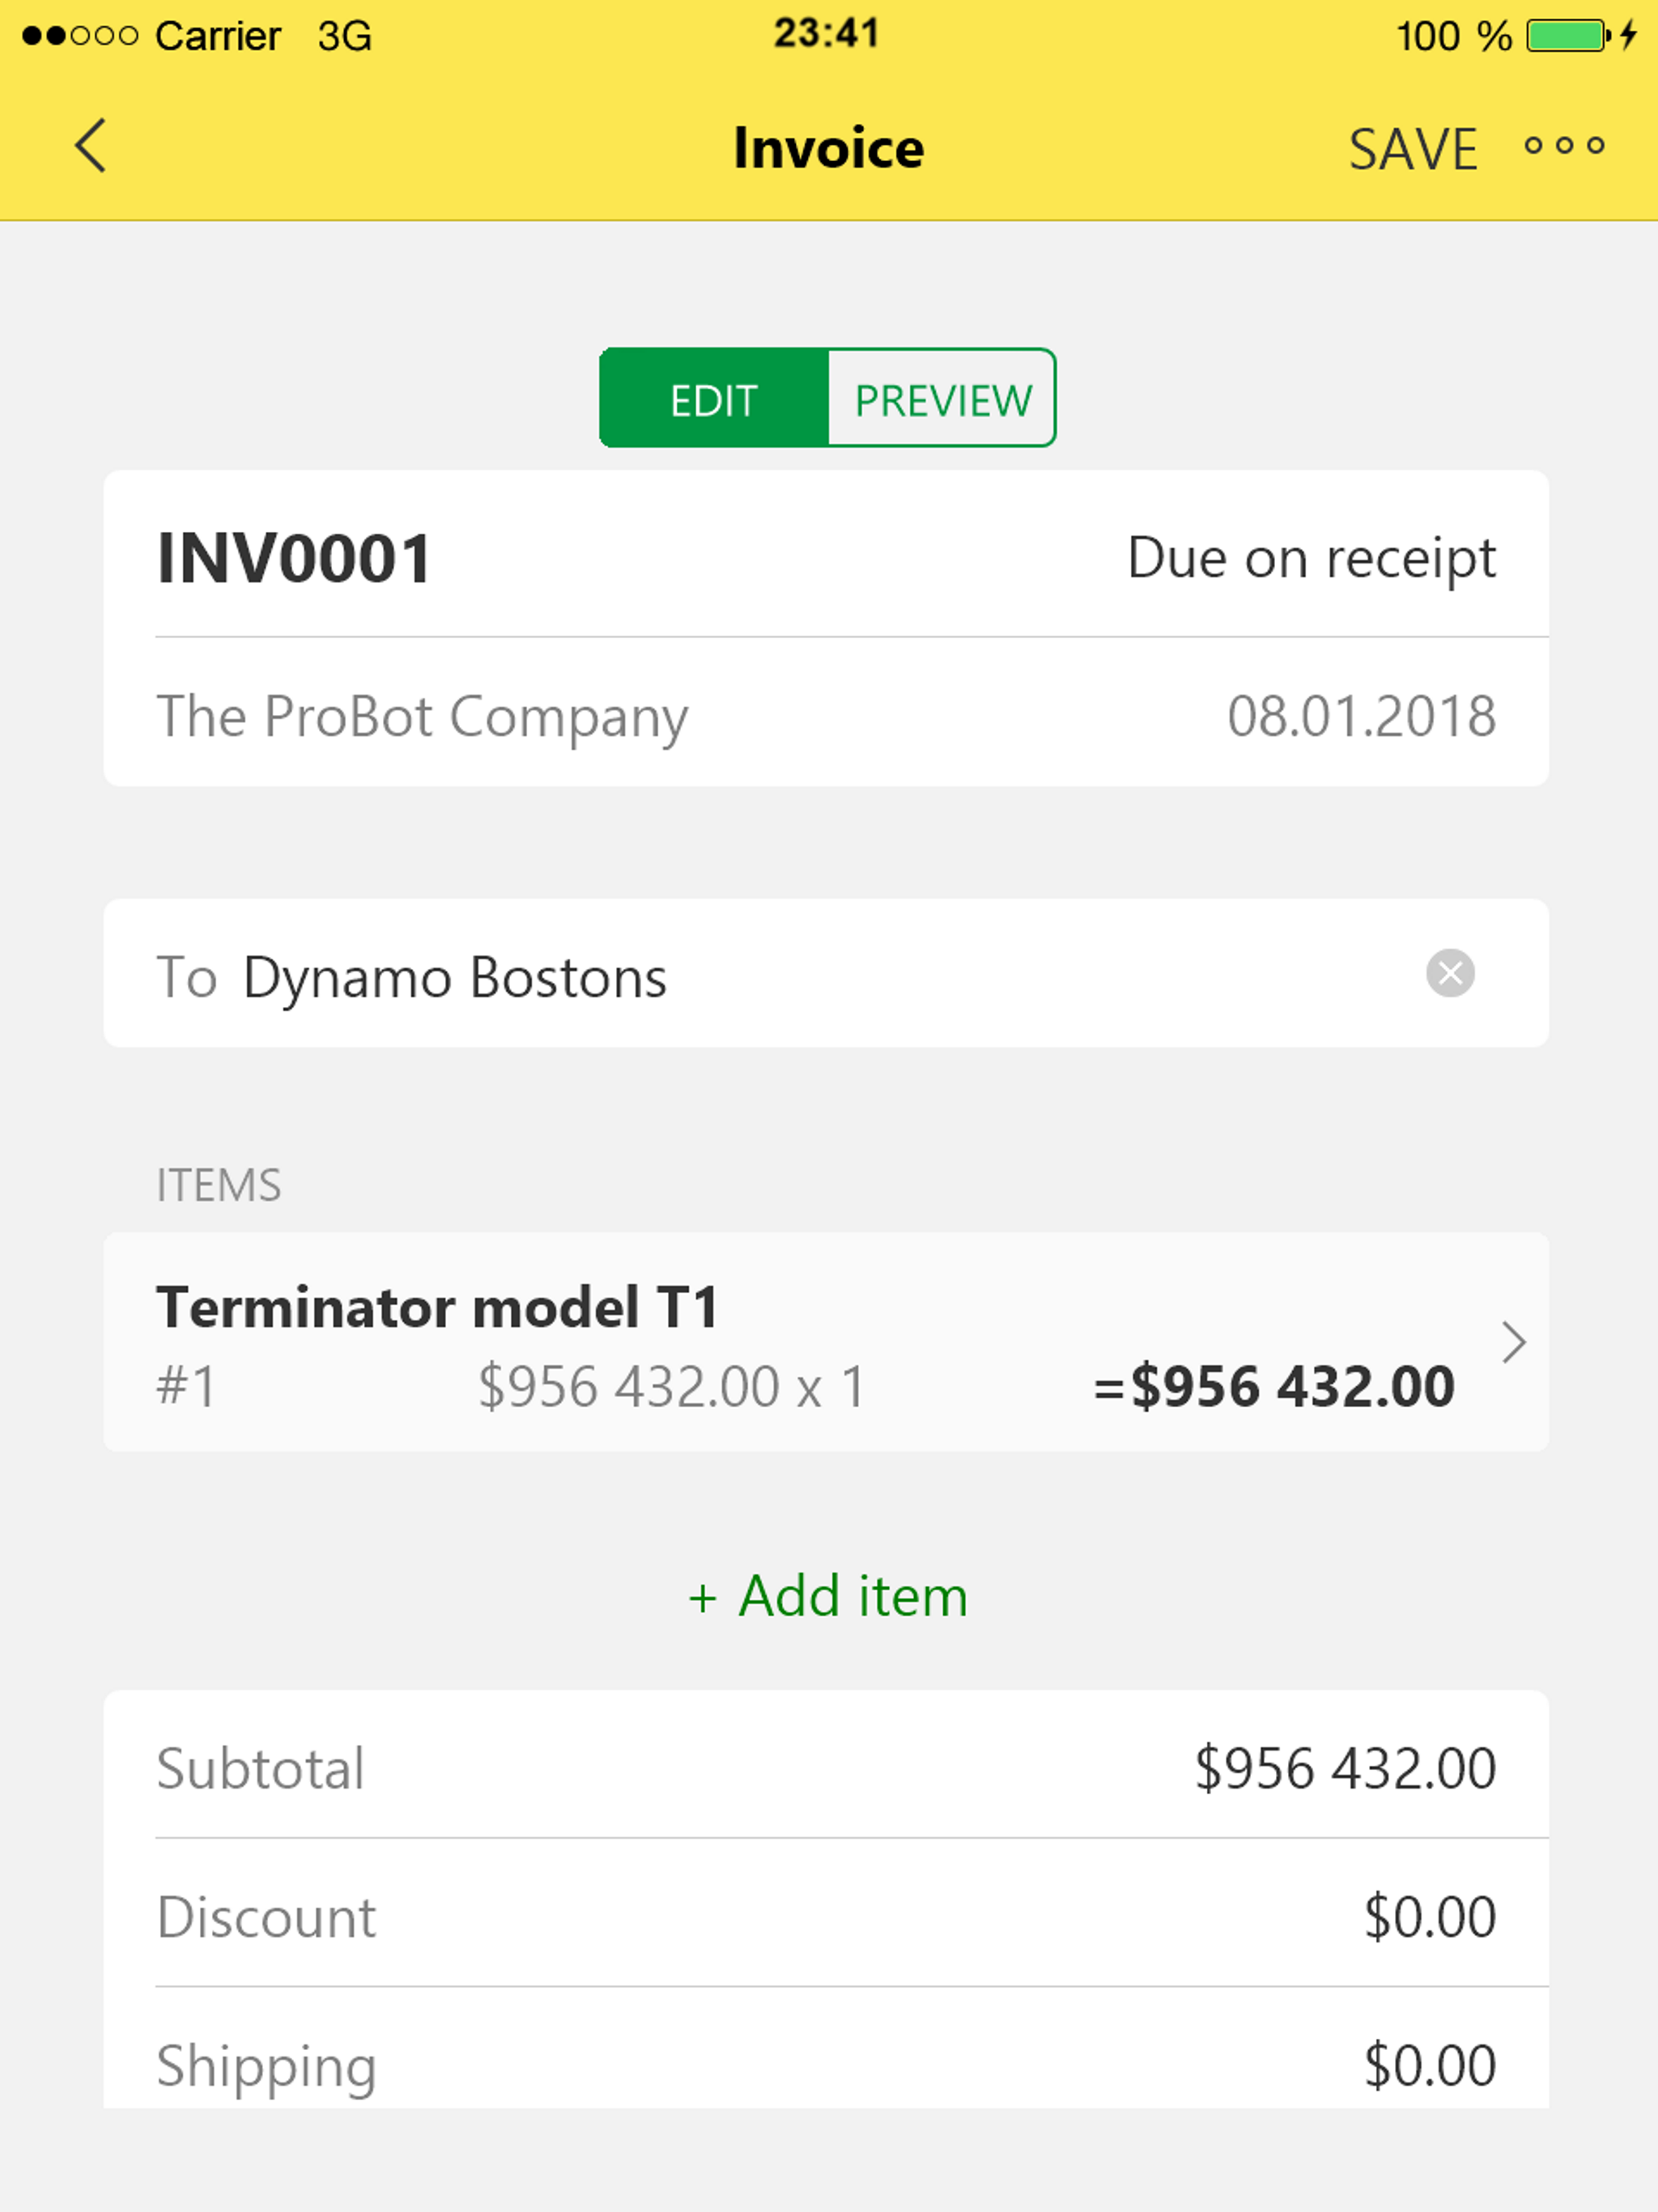Screen dimensions: 1658x2212
Task: Tap the + Add item link
Action: pyautogui.click(x=828, y=1596)
